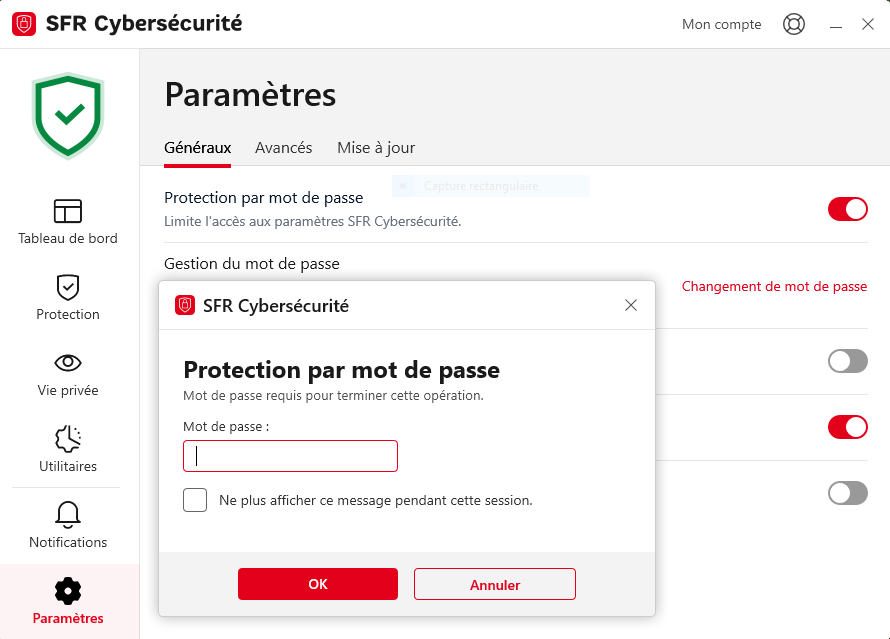Screen dimensions: 890x639
Task: Open the Mon compte menu
Action: (721, 24)
